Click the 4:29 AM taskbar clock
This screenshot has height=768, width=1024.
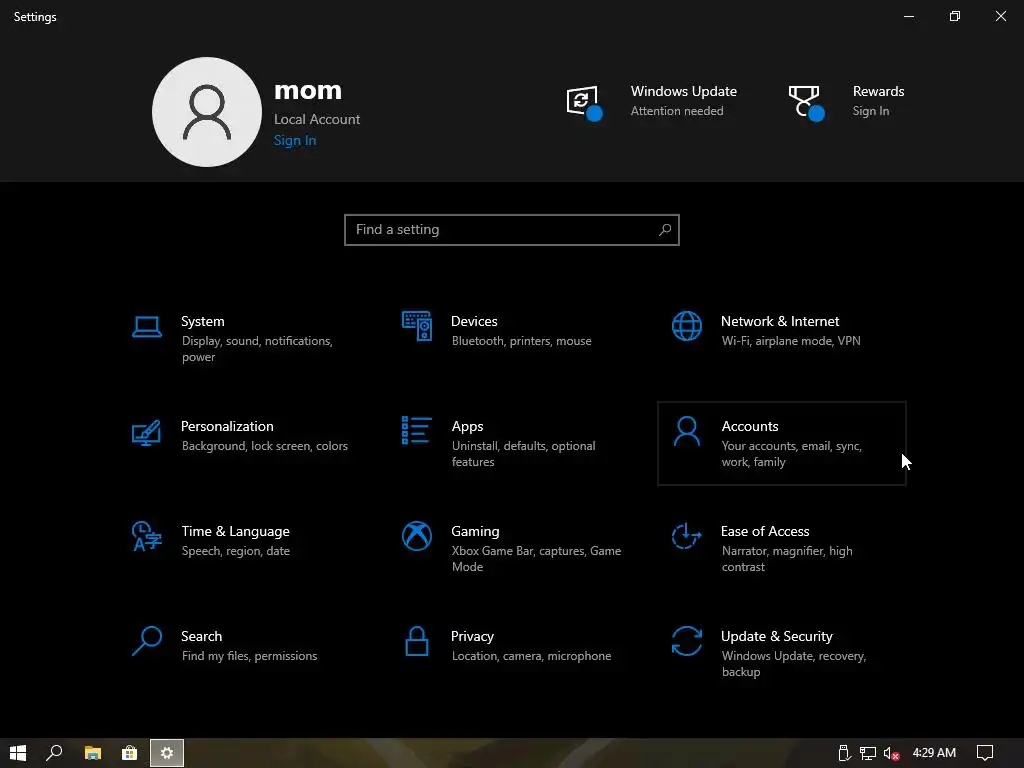(x=934, y=753)
